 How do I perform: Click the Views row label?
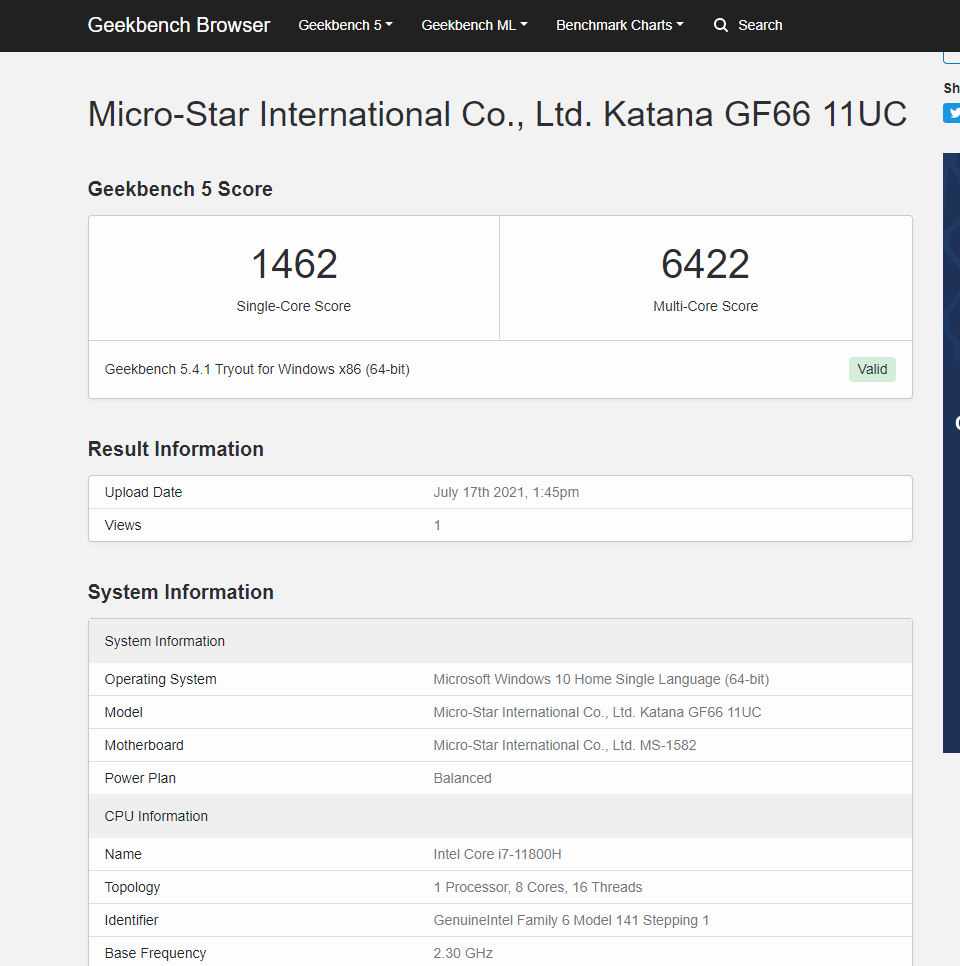pos(123,526)
